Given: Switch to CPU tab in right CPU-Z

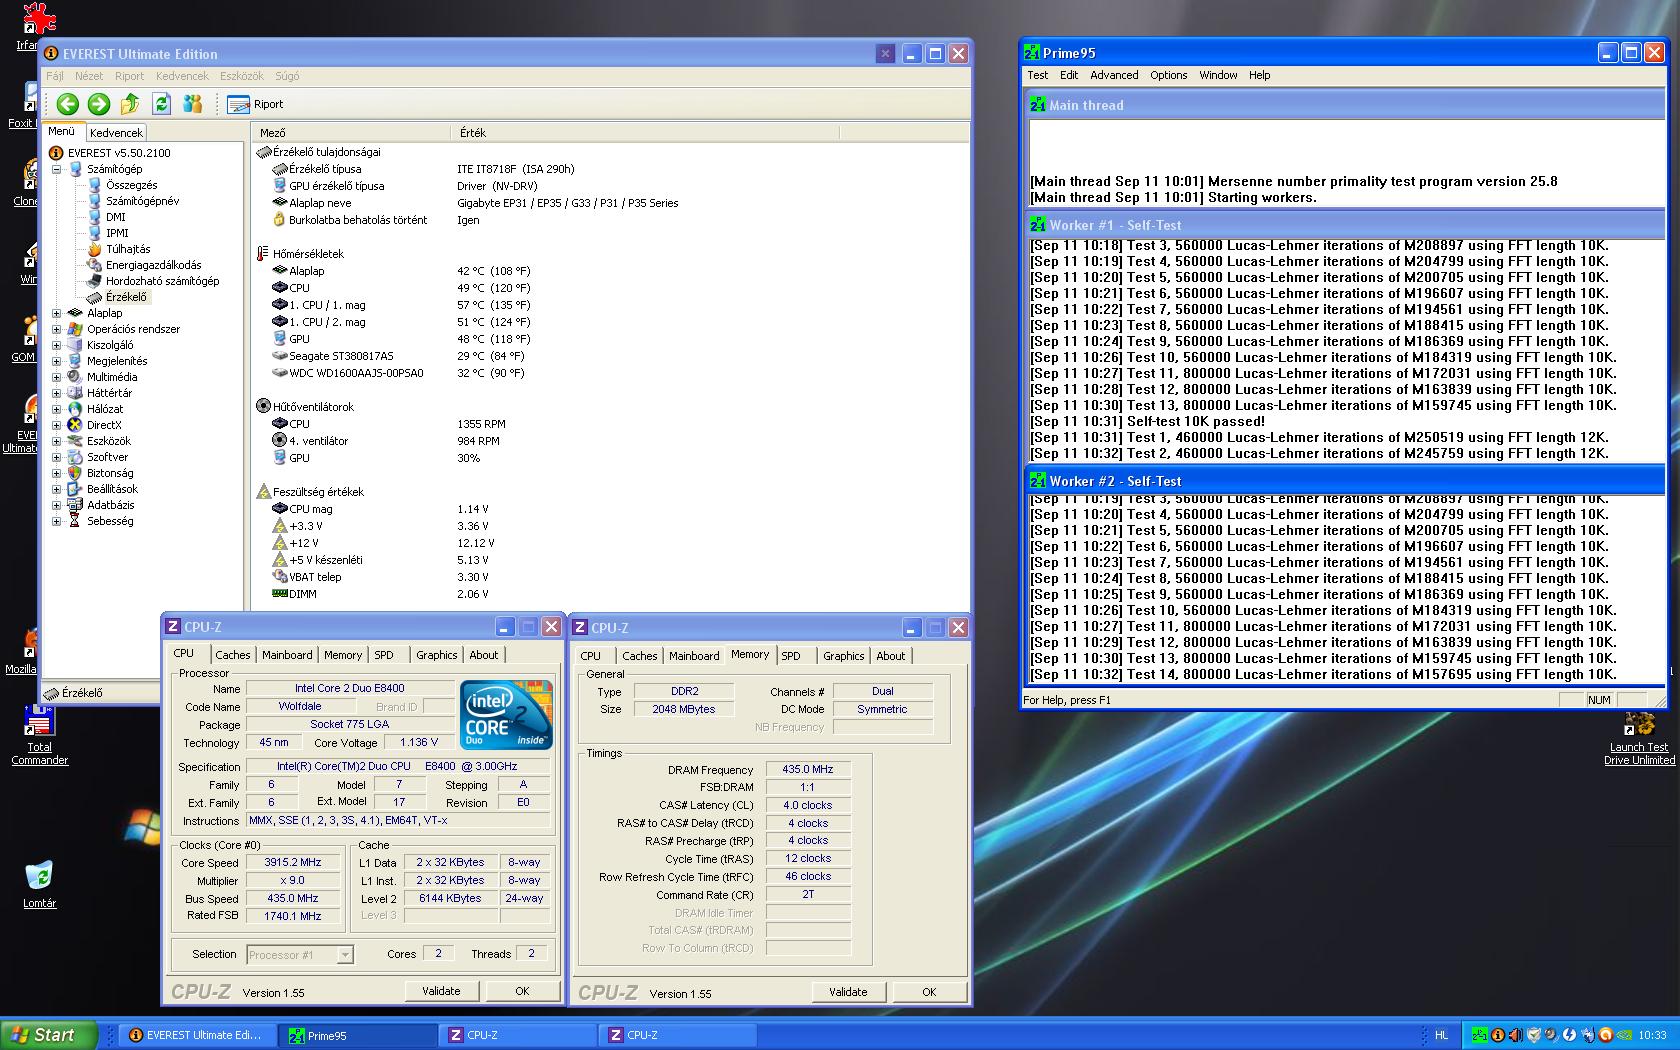Looking at the screenshot, I should 591,656.
